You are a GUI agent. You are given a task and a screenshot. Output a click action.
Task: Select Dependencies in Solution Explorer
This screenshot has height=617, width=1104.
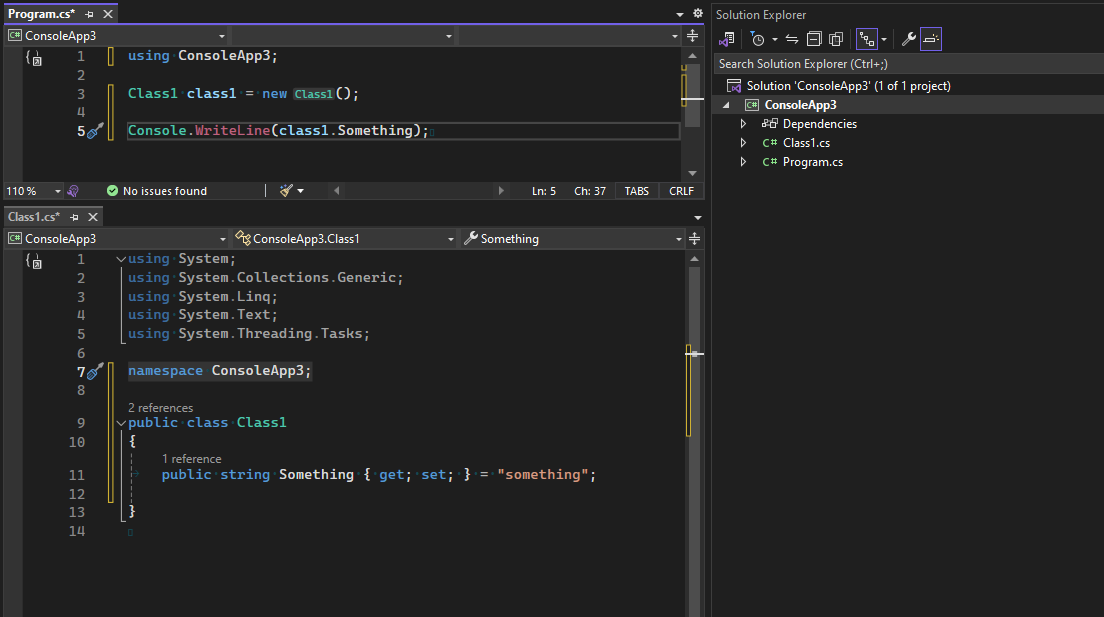[x=820, y=124]
